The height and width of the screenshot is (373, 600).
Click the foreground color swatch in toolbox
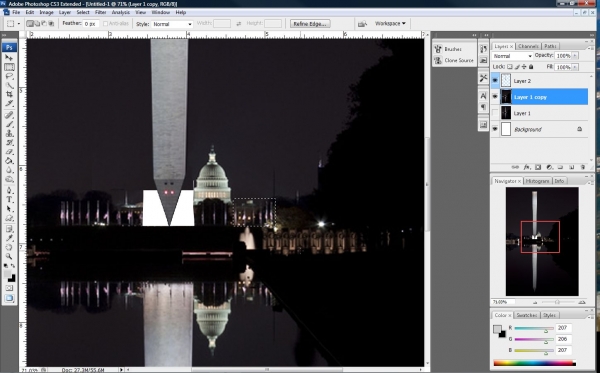(7, 274)
